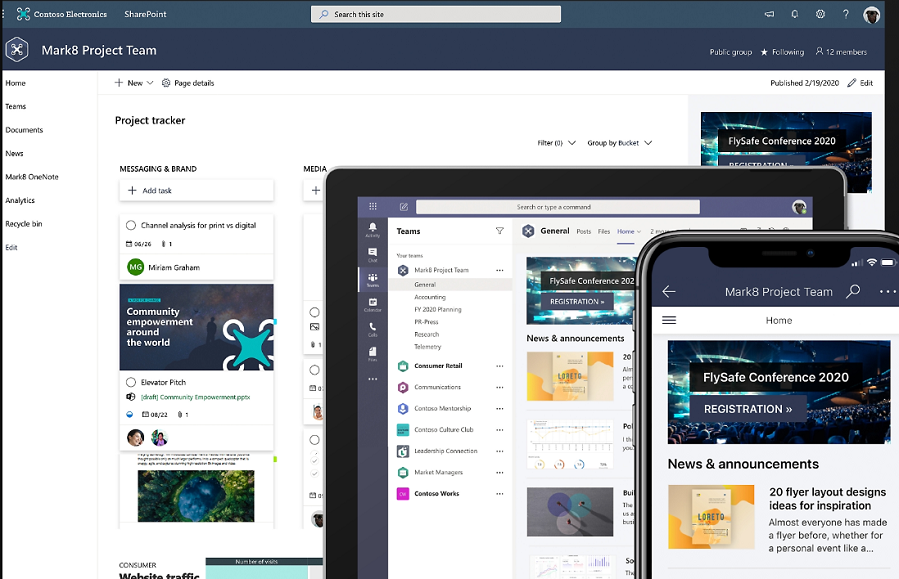Add task under Messaging & Brand

(x=196, y=190)
